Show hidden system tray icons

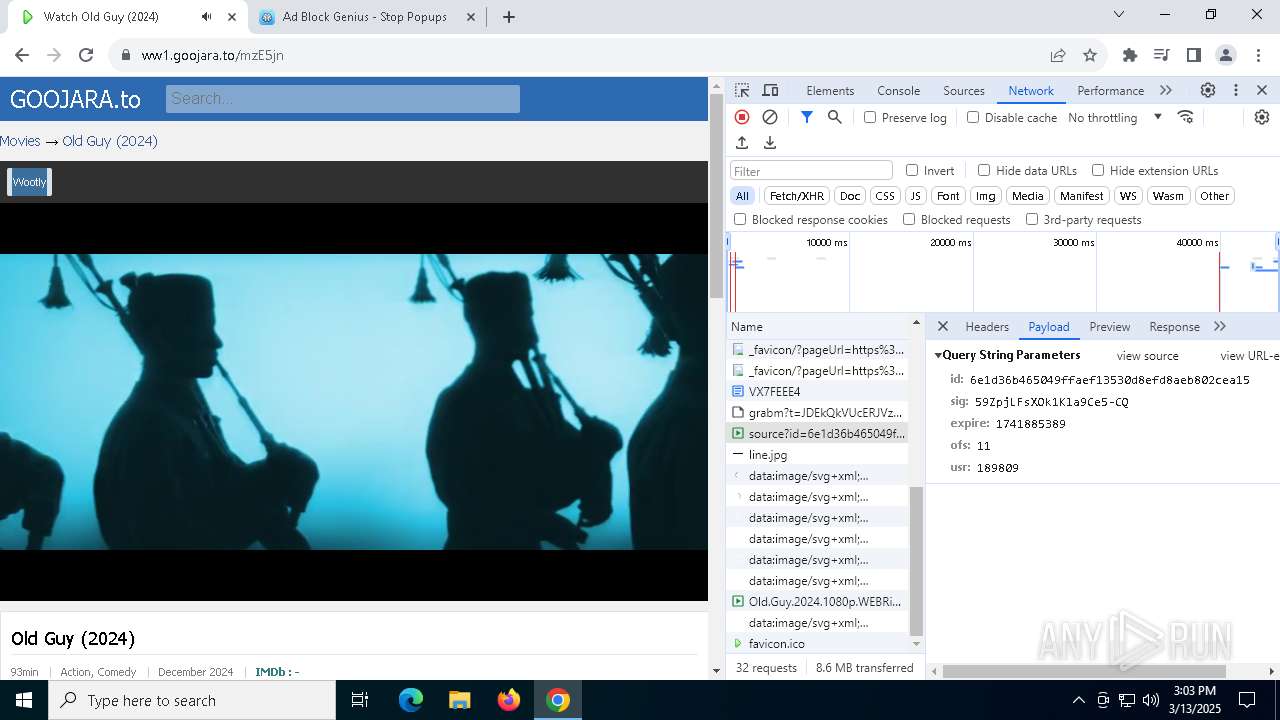click(1078, 700)
